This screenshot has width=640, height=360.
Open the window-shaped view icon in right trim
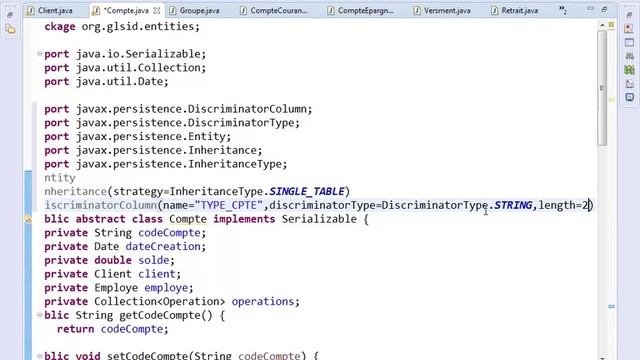[629, 42]
